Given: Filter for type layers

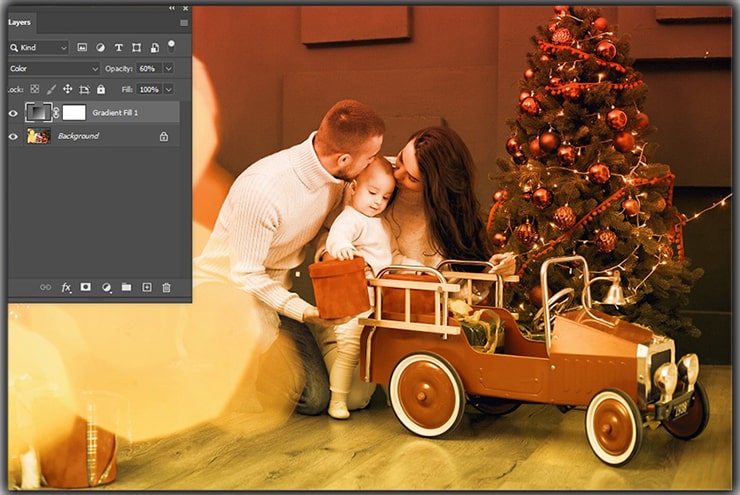Looking at the screenshot, I should (118, 48).
